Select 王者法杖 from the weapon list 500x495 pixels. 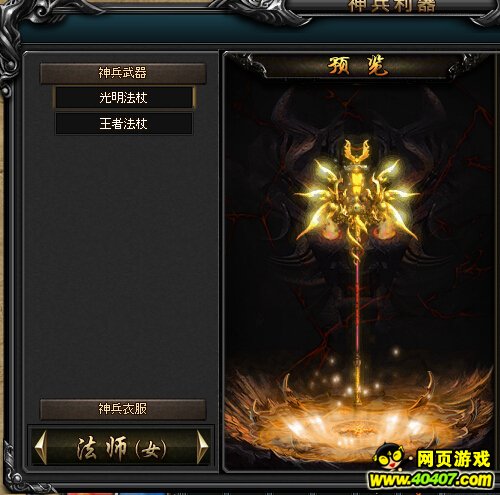click(x=124, y=124)
